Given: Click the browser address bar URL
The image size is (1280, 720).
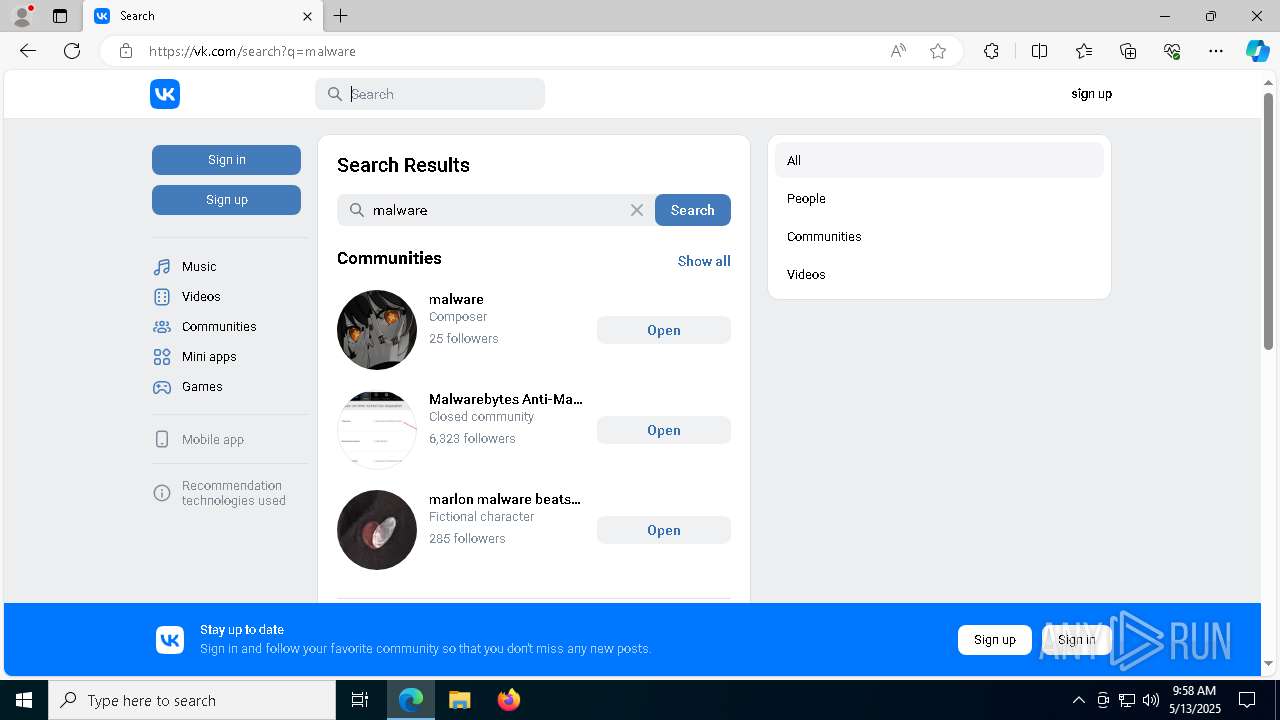Looking at the screenshot, I should coord(252,51).
